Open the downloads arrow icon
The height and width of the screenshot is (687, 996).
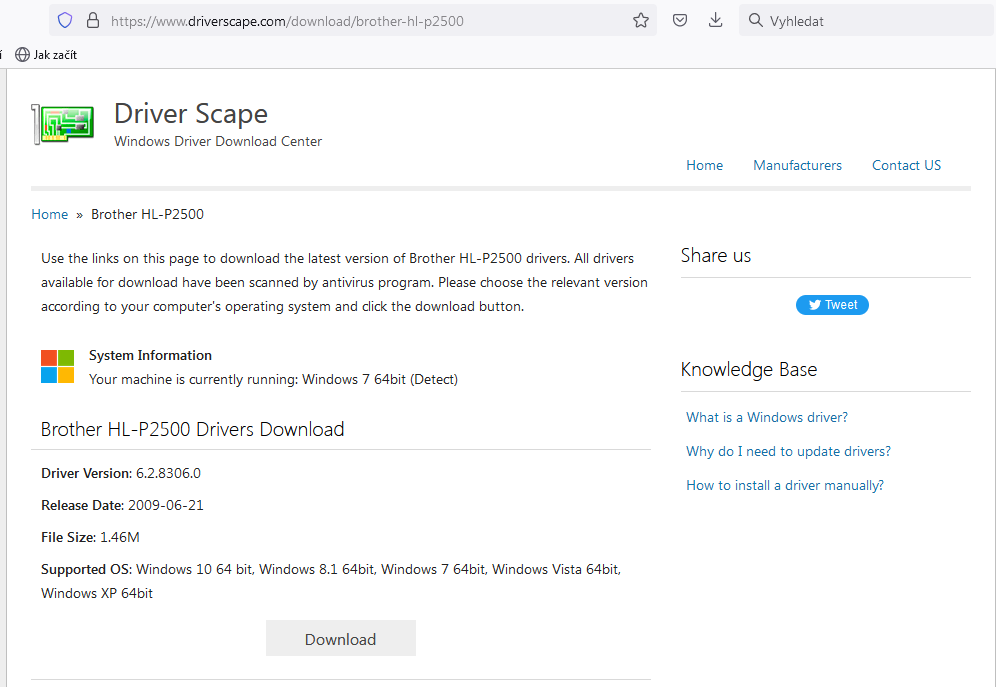point(715,20)
